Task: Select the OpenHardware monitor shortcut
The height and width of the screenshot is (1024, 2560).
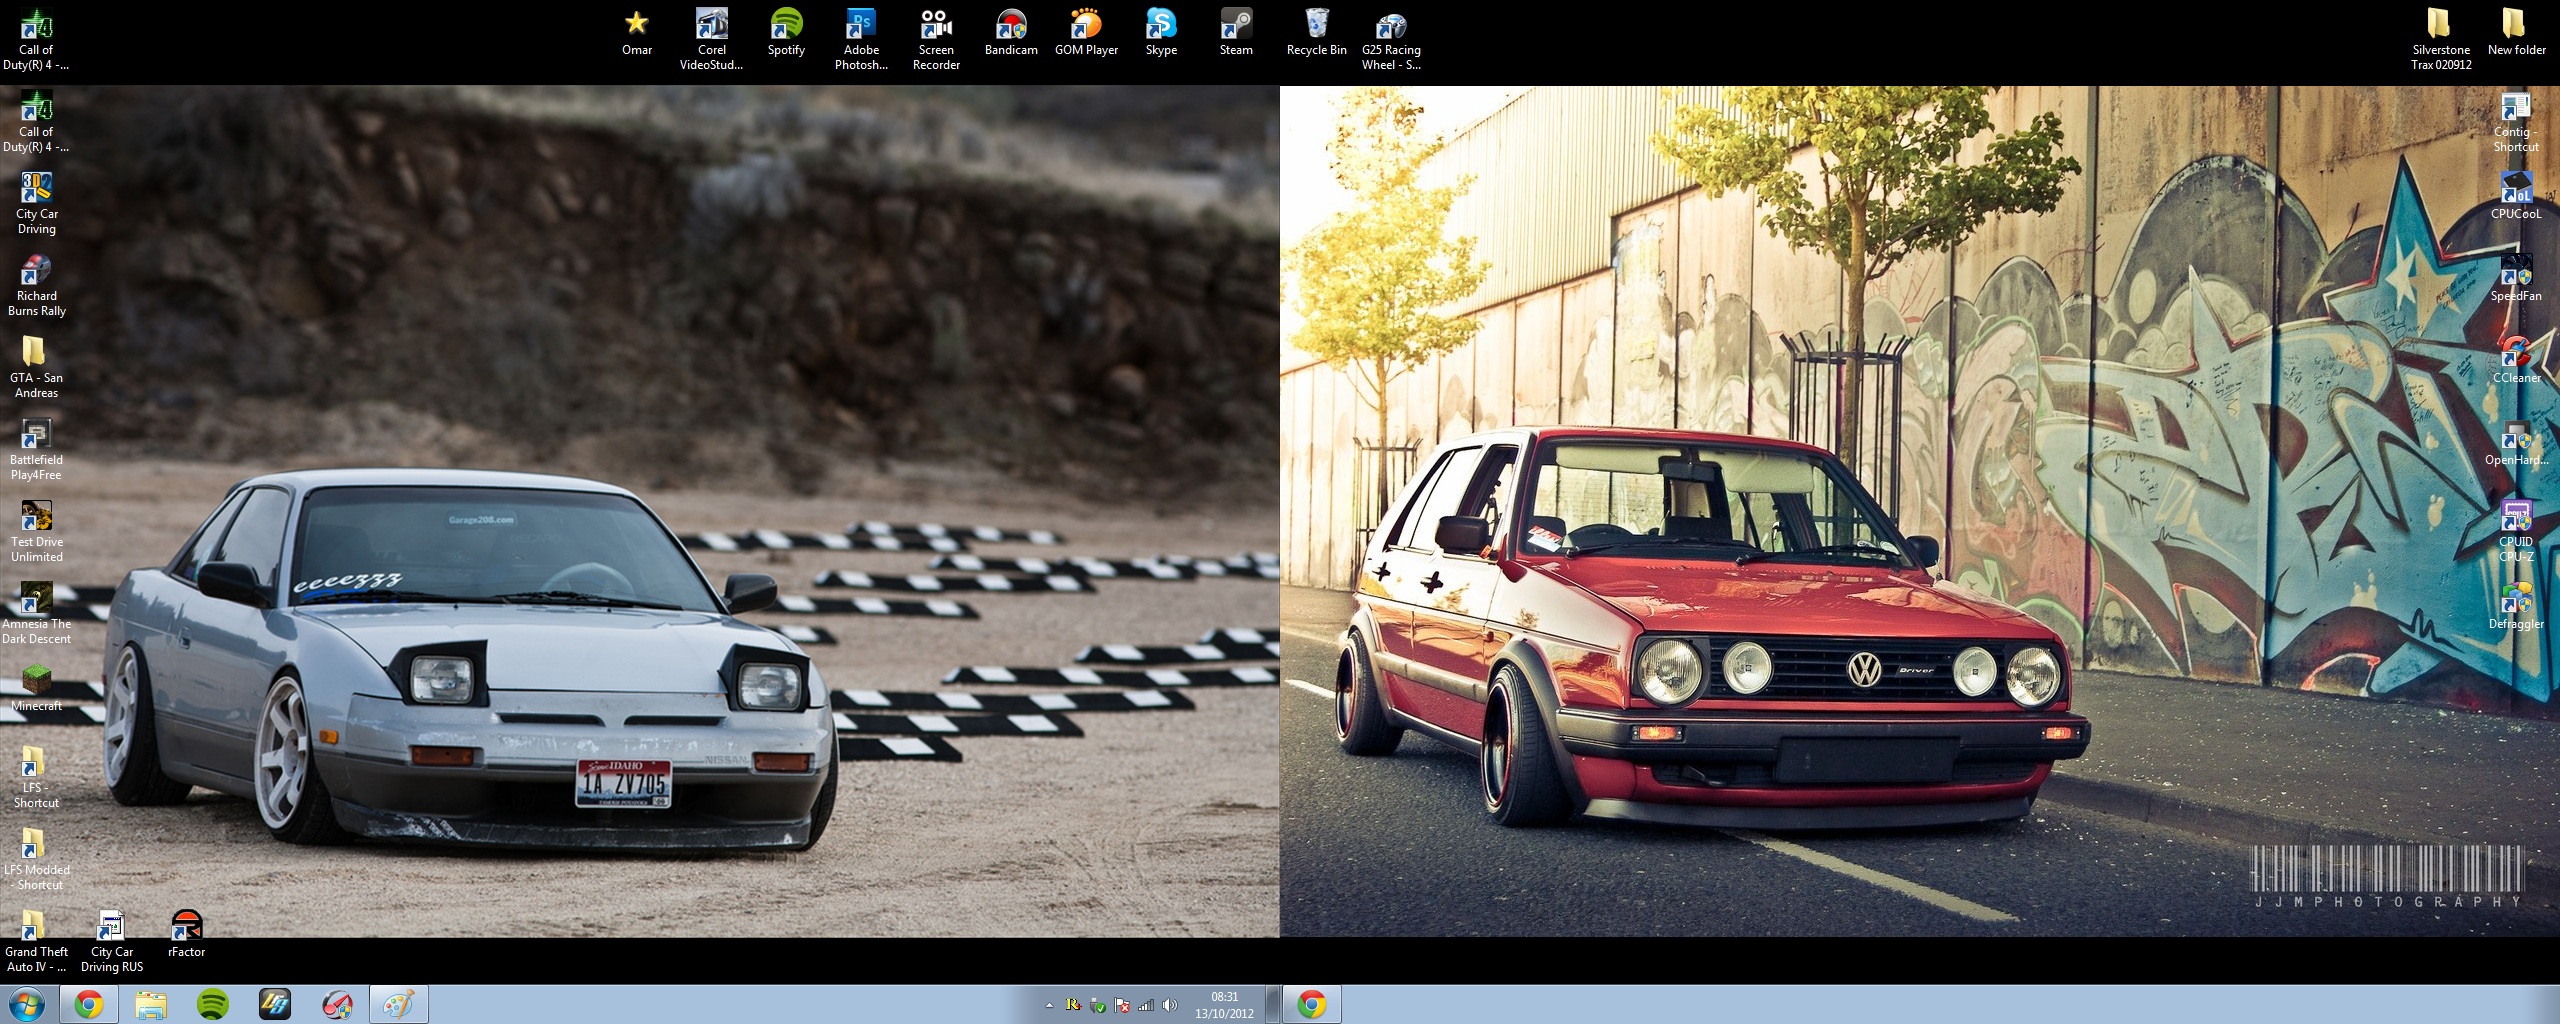Action: click(2516, 441)
